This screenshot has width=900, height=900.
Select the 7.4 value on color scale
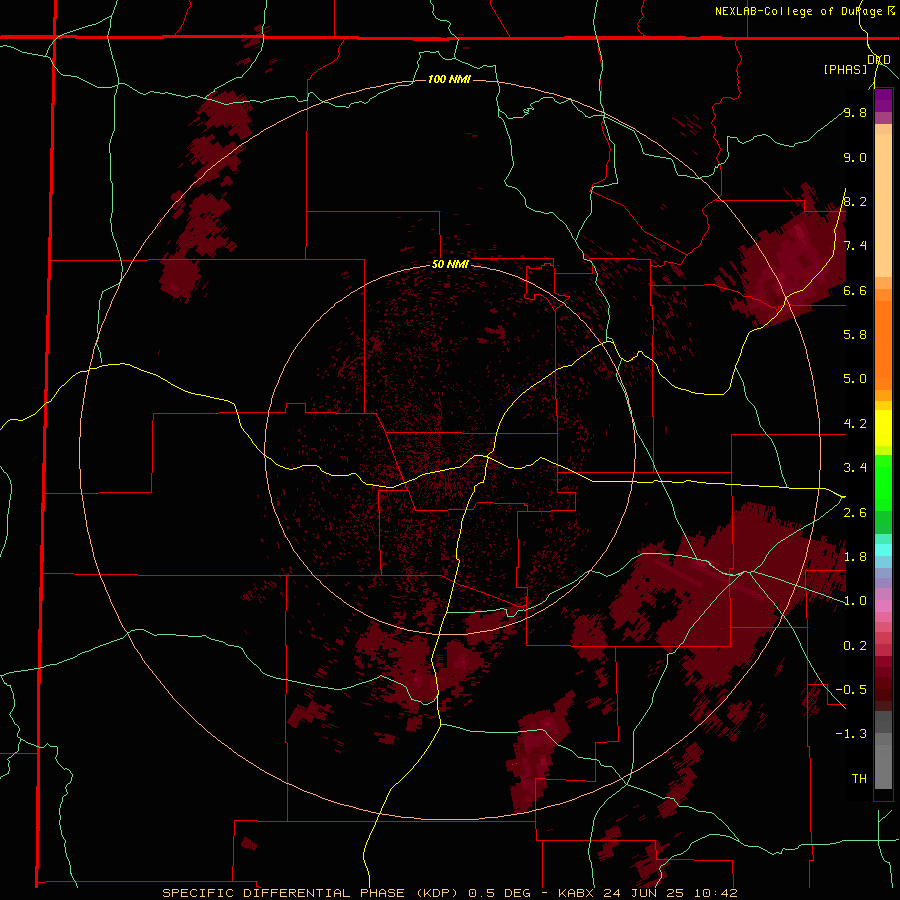point(855,246)
